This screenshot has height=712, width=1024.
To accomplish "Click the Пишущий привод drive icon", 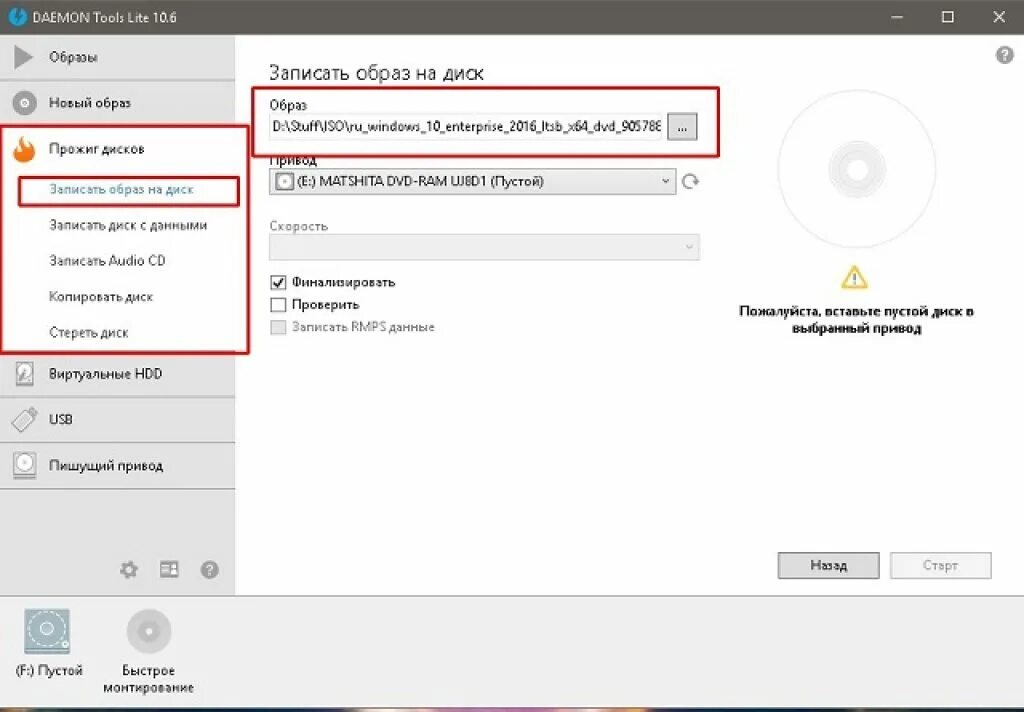I will pyautogui.click(x=25, y=465).
